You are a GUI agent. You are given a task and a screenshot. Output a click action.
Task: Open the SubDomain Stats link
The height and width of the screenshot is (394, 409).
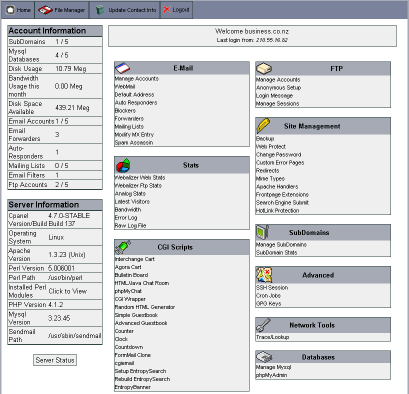(x=277, y=253)
